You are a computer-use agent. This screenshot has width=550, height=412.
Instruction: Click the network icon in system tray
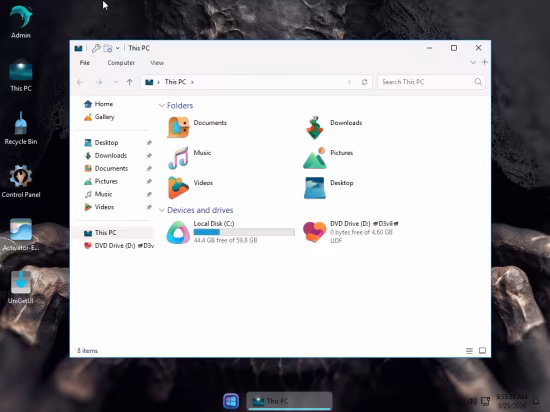485,401
